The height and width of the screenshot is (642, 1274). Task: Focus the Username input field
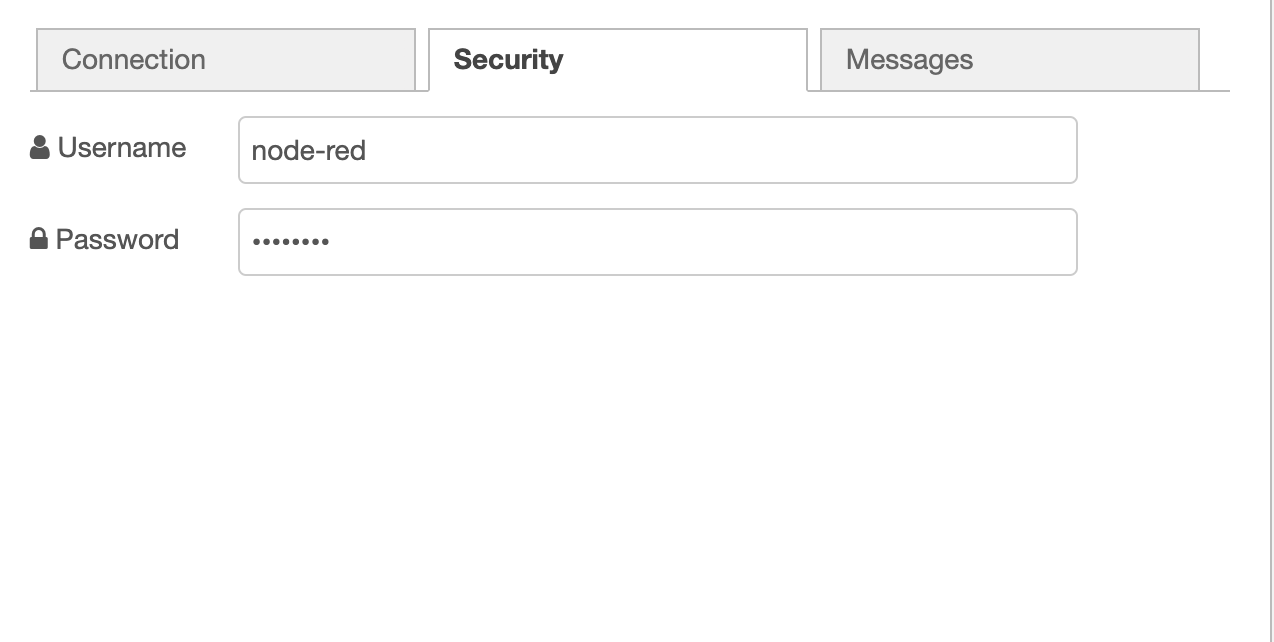(657, 150)
